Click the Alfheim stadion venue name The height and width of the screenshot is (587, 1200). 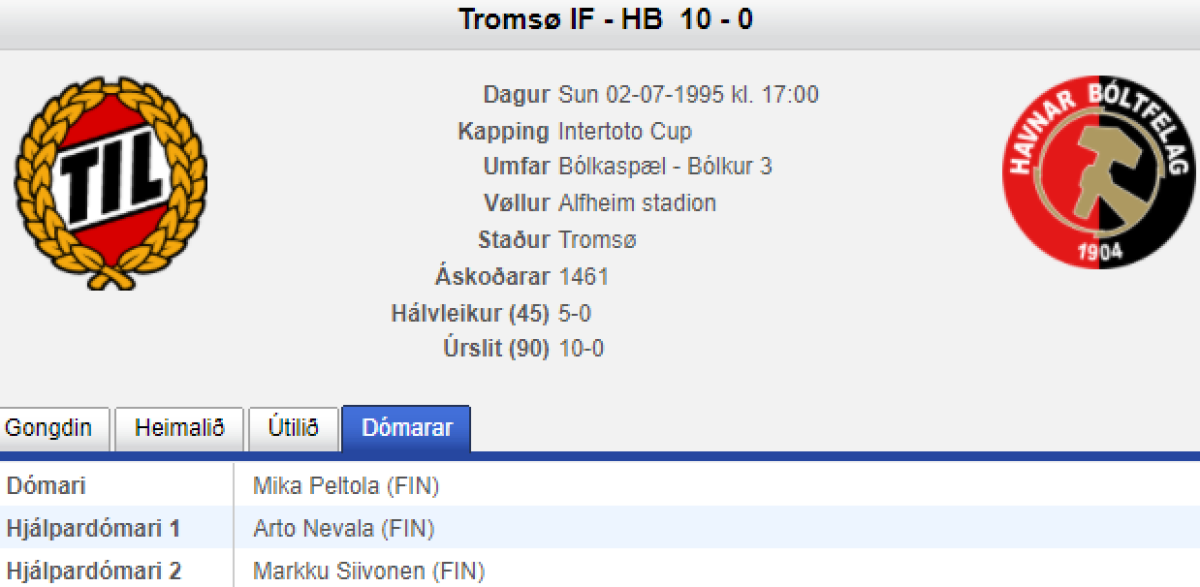pyautogui.click(x=637, y=203)
